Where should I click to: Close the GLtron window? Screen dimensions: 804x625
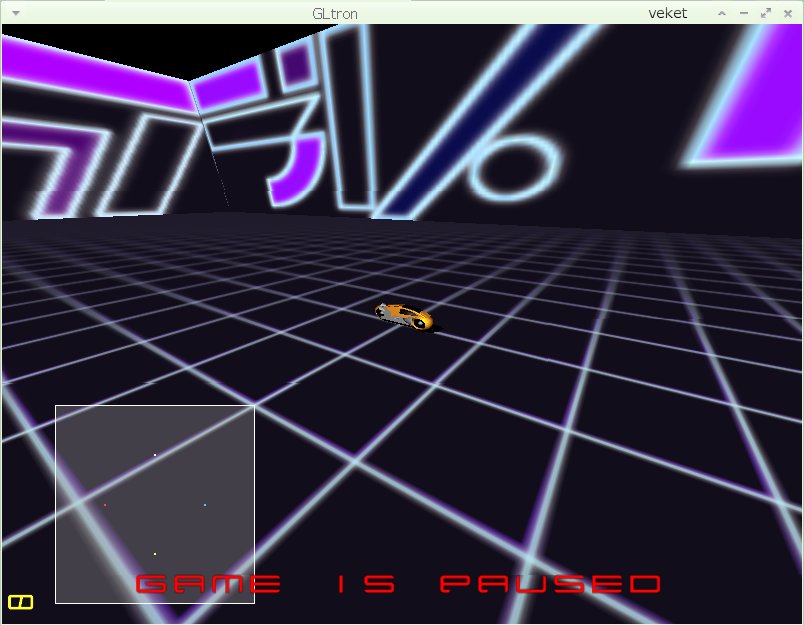click(x=788, y=13)
